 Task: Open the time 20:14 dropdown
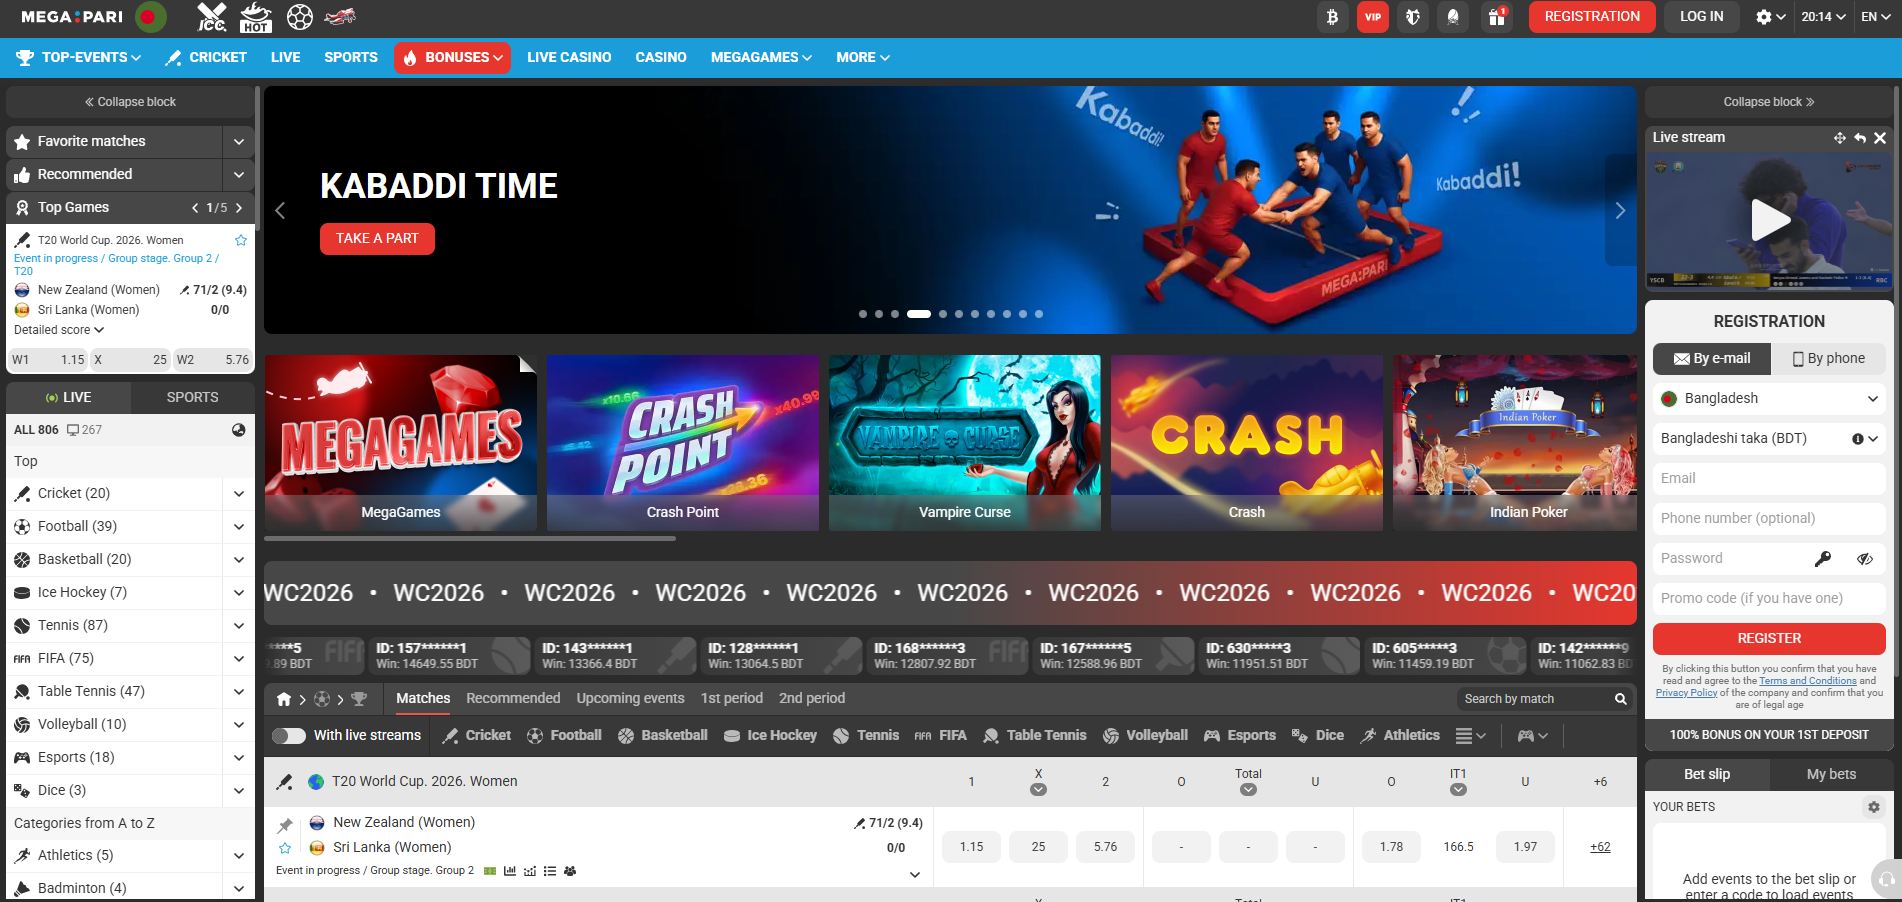tap(1823, 17)
